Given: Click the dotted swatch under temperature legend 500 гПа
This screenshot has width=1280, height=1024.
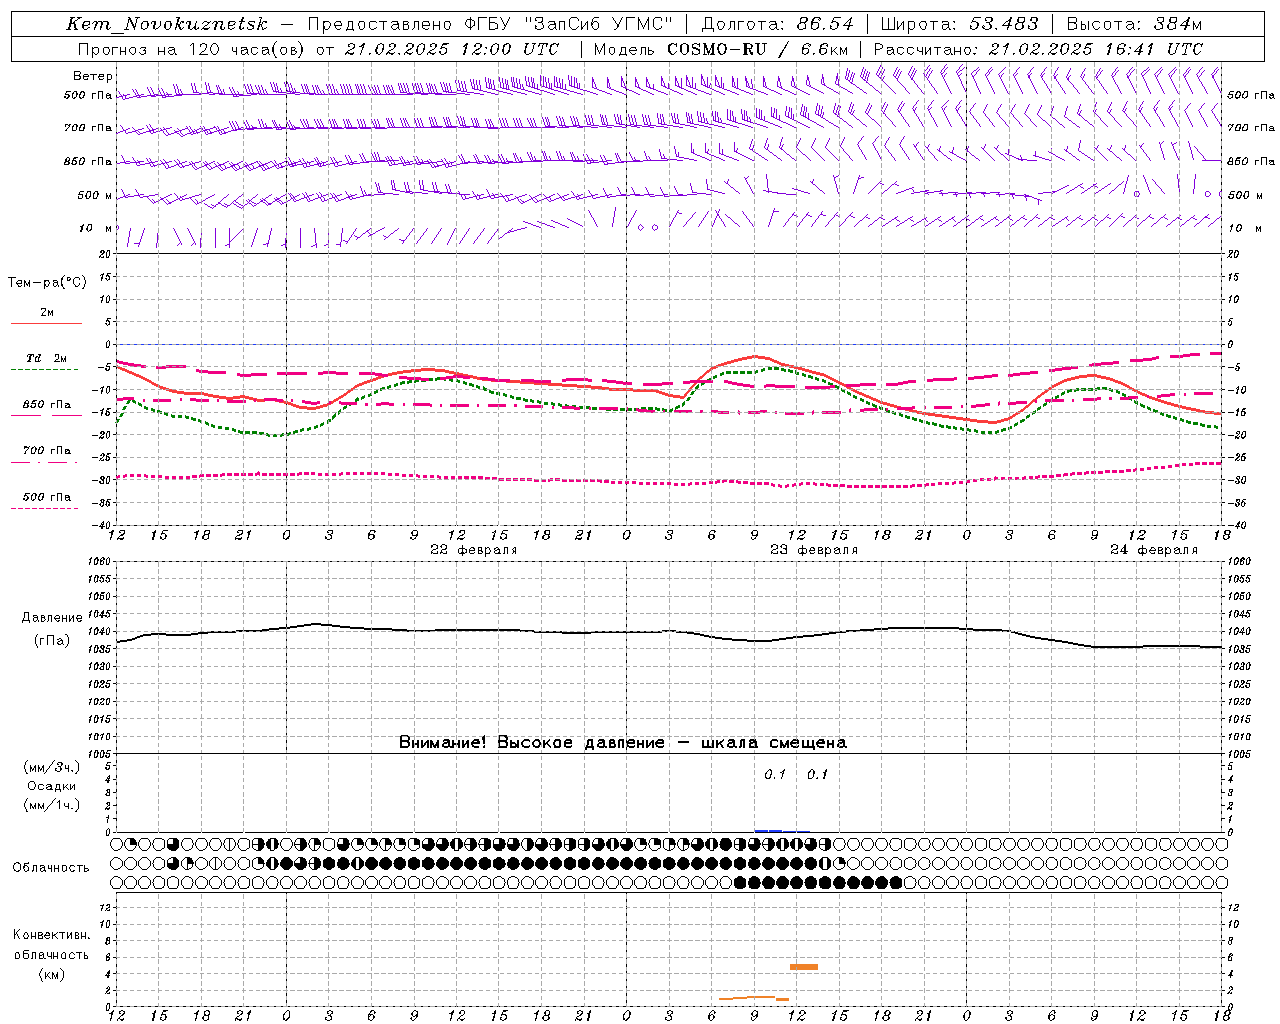Looking at the screenshot, I should coord(45,508).
